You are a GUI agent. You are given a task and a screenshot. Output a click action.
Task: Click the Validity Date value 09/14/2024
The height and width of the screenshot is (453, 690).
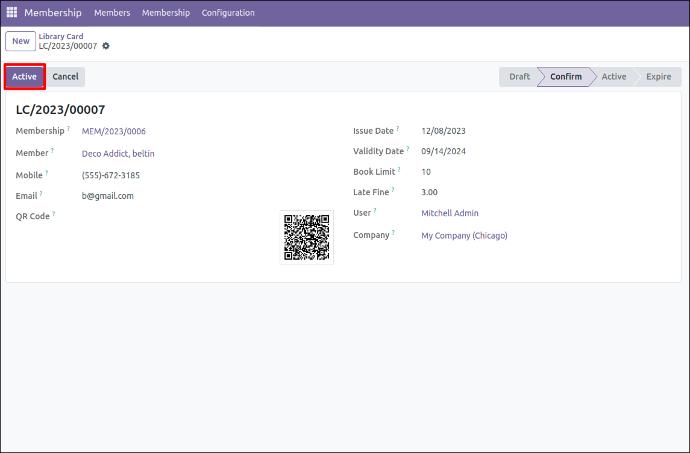443,151
